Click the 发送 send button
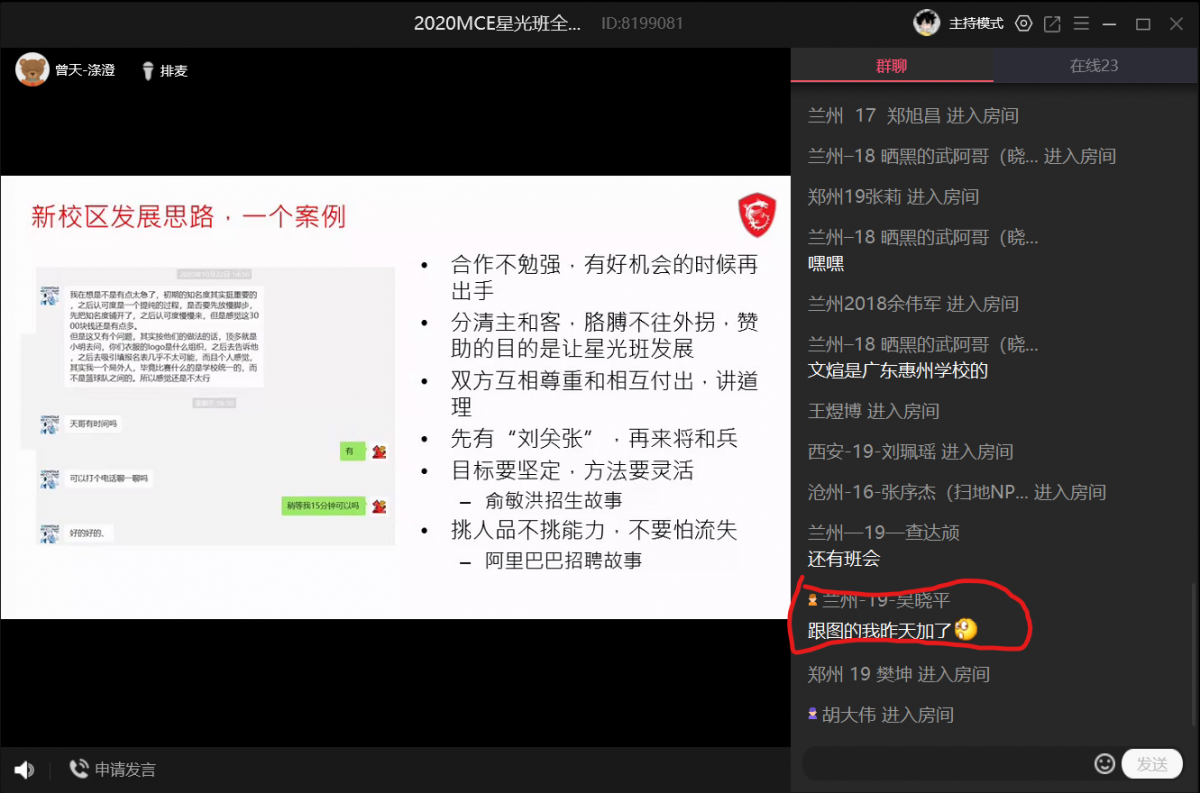1200x793 pixels. click(1152, 764)
